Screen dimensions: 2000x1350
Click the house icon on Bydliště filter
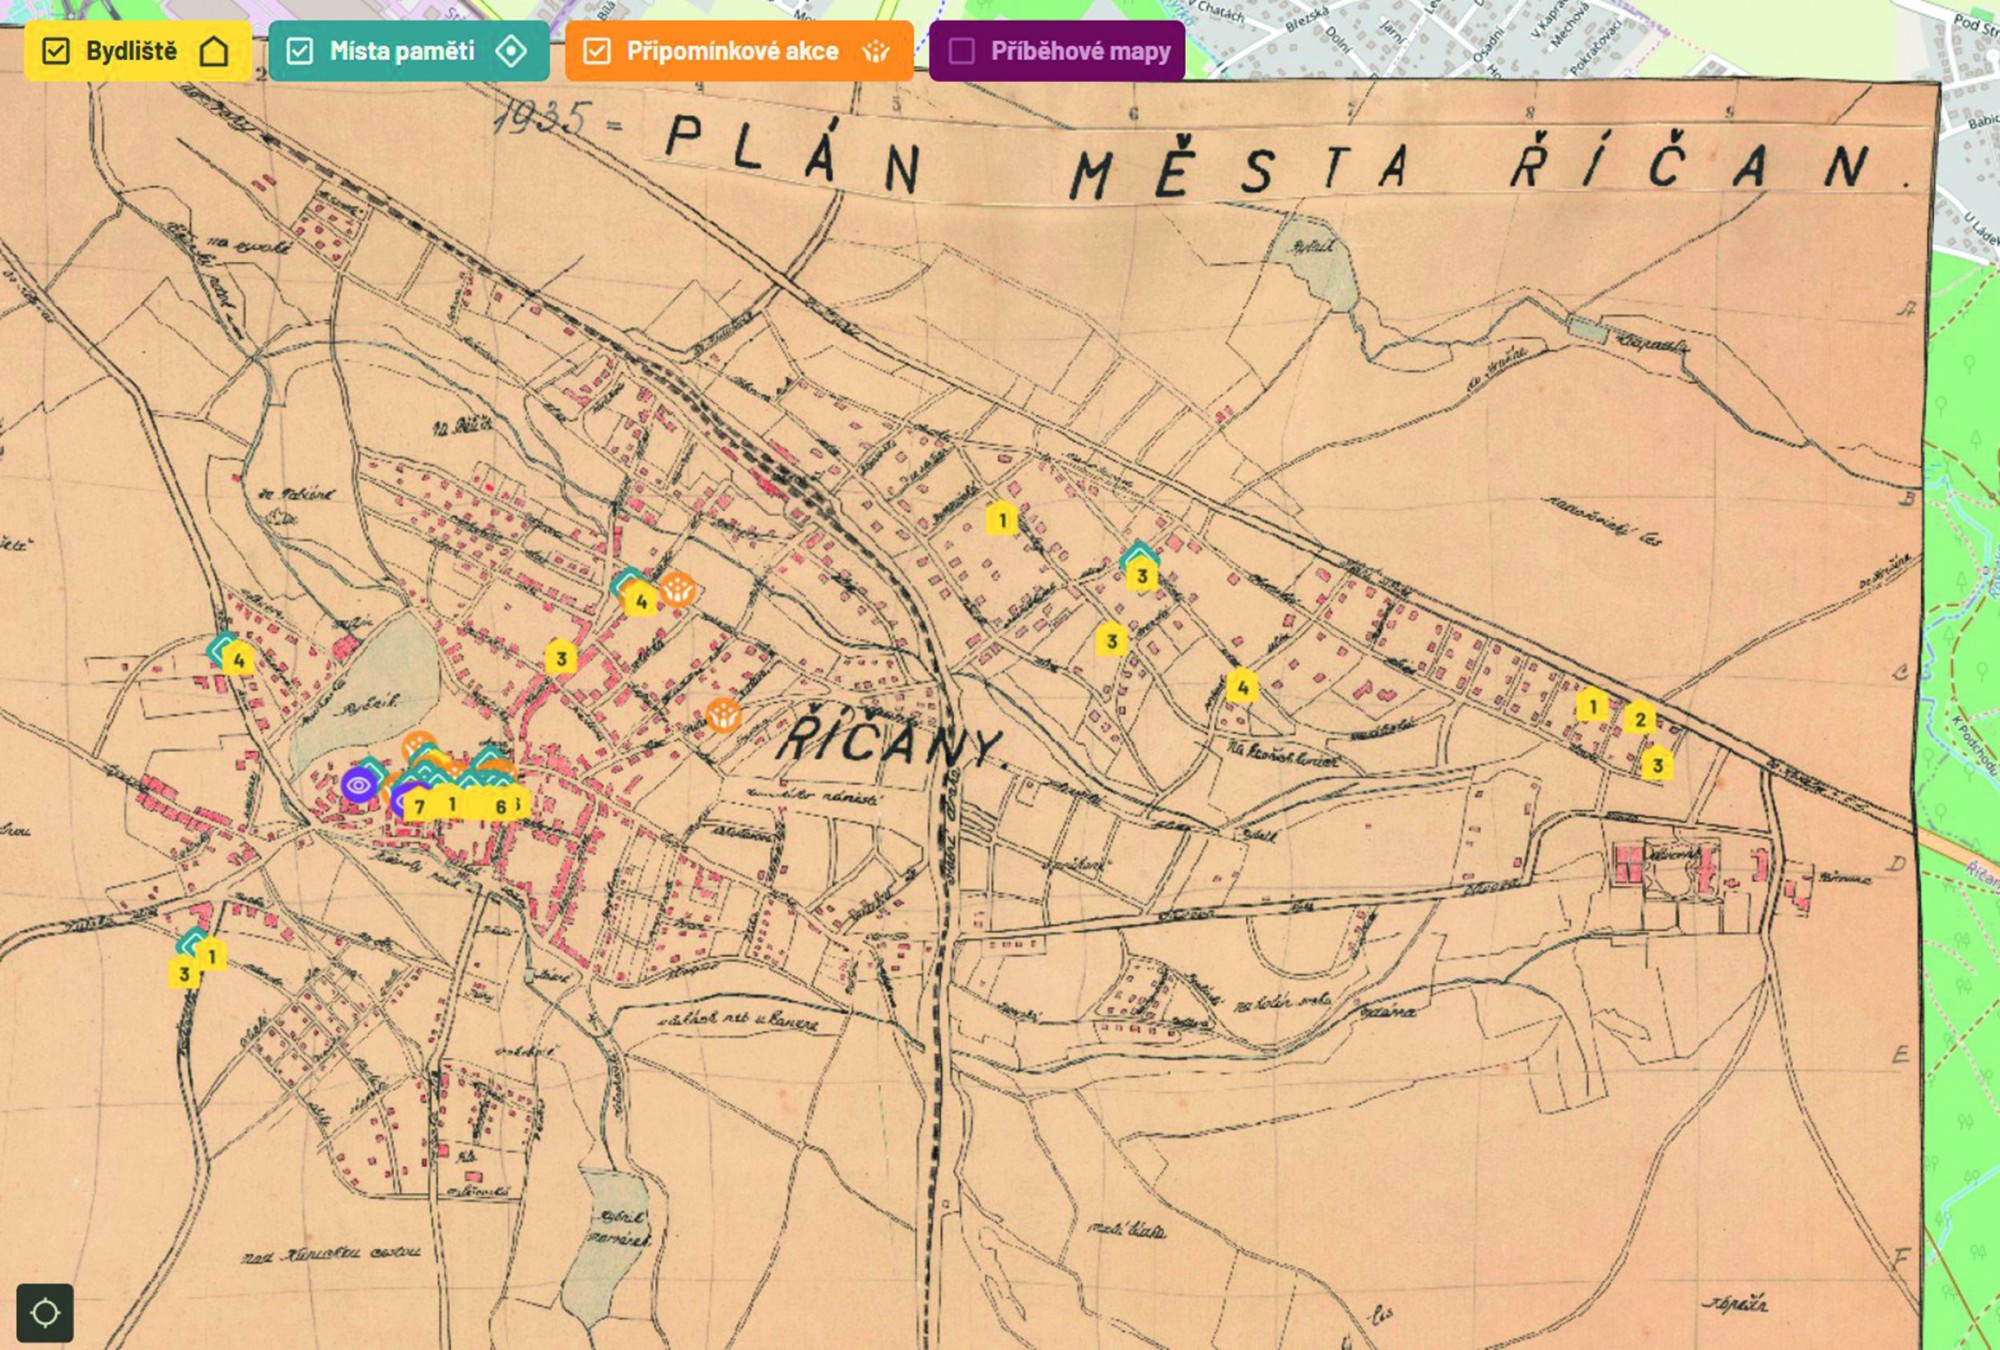pyautogui.click(x=214, y=51)
